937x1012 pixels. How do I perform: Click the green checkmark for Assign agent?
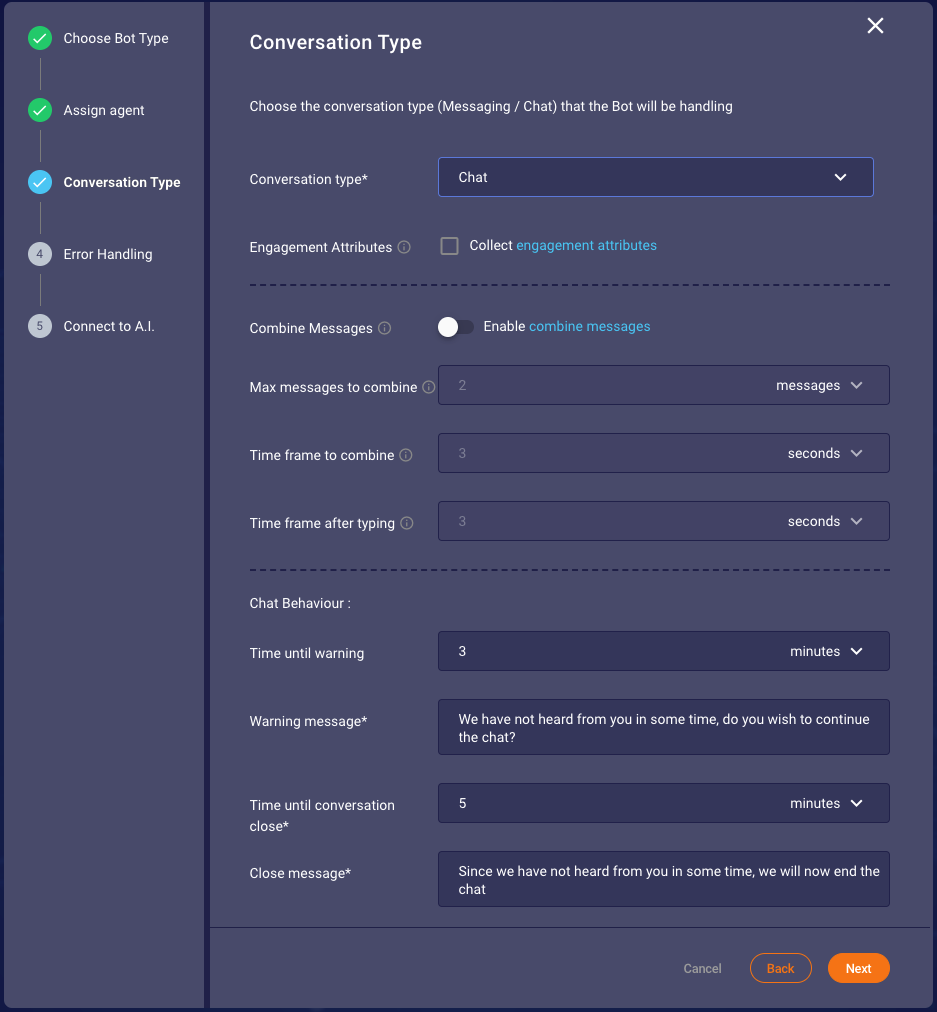[40, 110]
